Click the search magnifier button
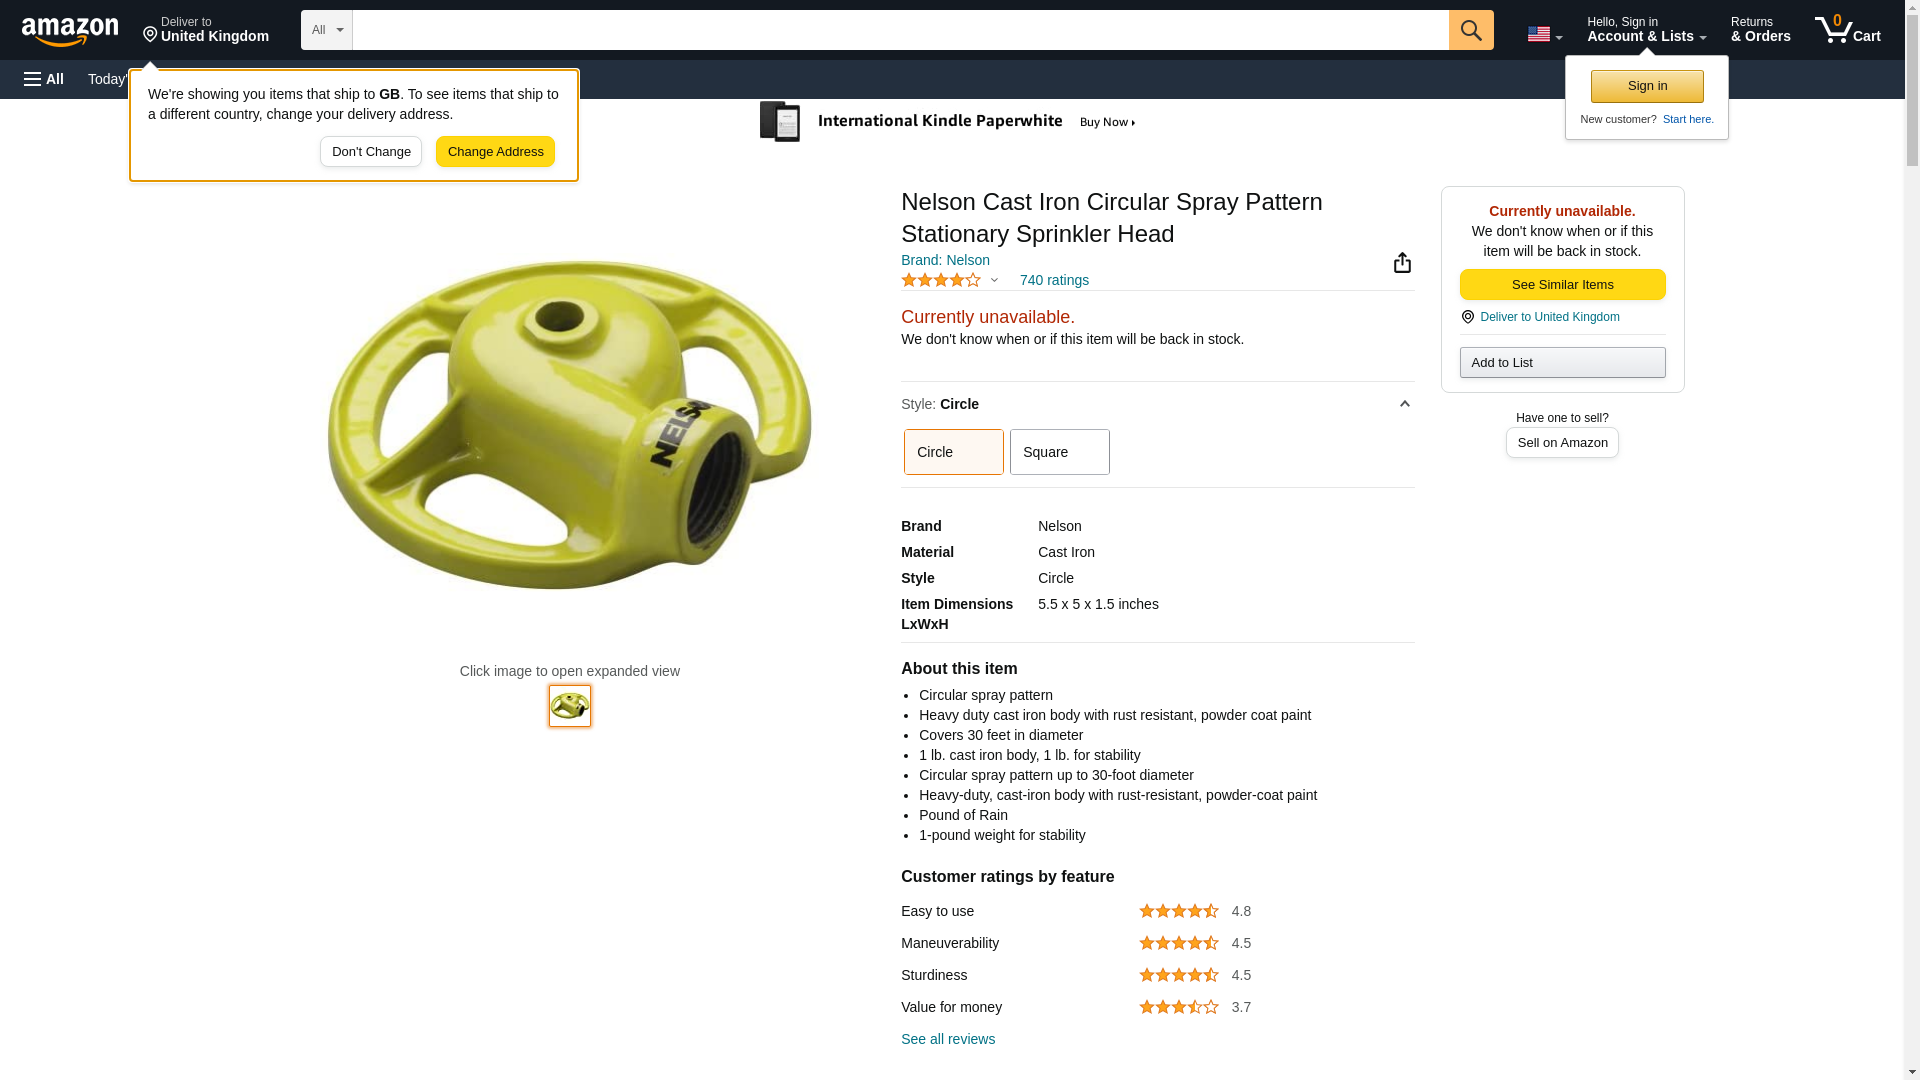Viewport: 1920px width, 1080px height. [1470, 30]
